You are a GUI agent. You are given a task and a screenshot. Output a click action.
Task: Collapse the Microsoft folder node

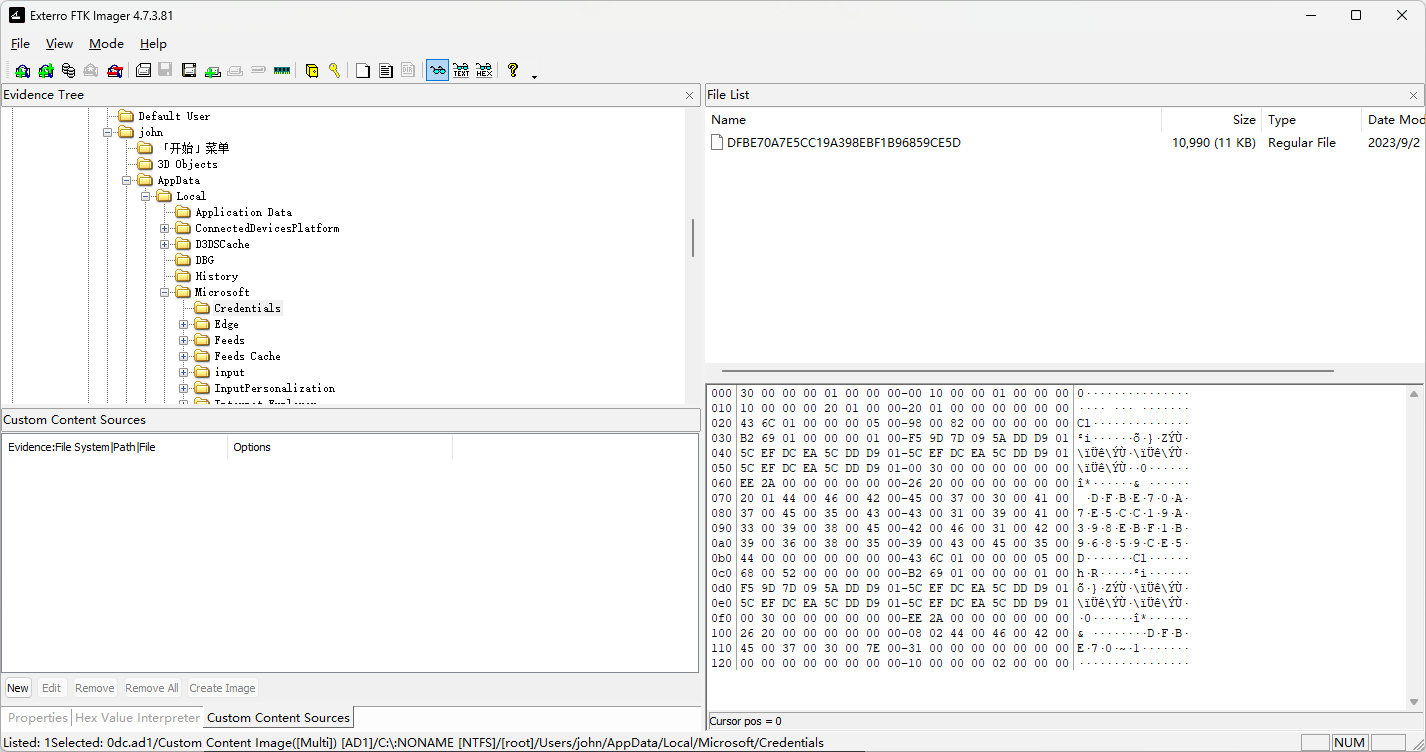165,293
